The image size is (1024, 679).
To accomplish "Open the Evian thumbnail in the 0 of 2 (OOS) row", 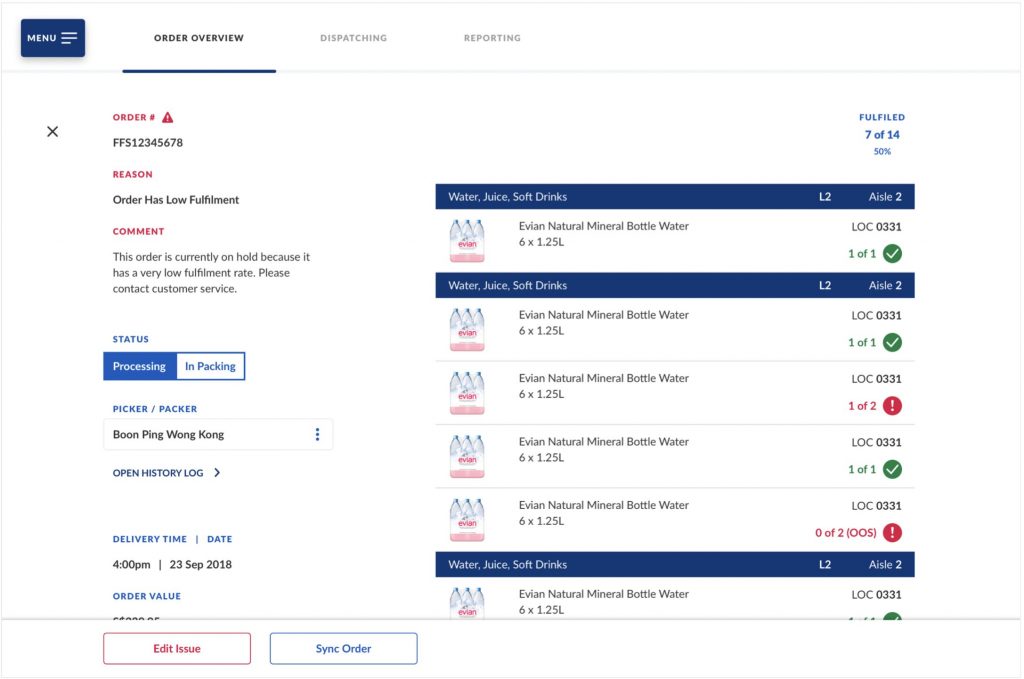I will [467, 520].
